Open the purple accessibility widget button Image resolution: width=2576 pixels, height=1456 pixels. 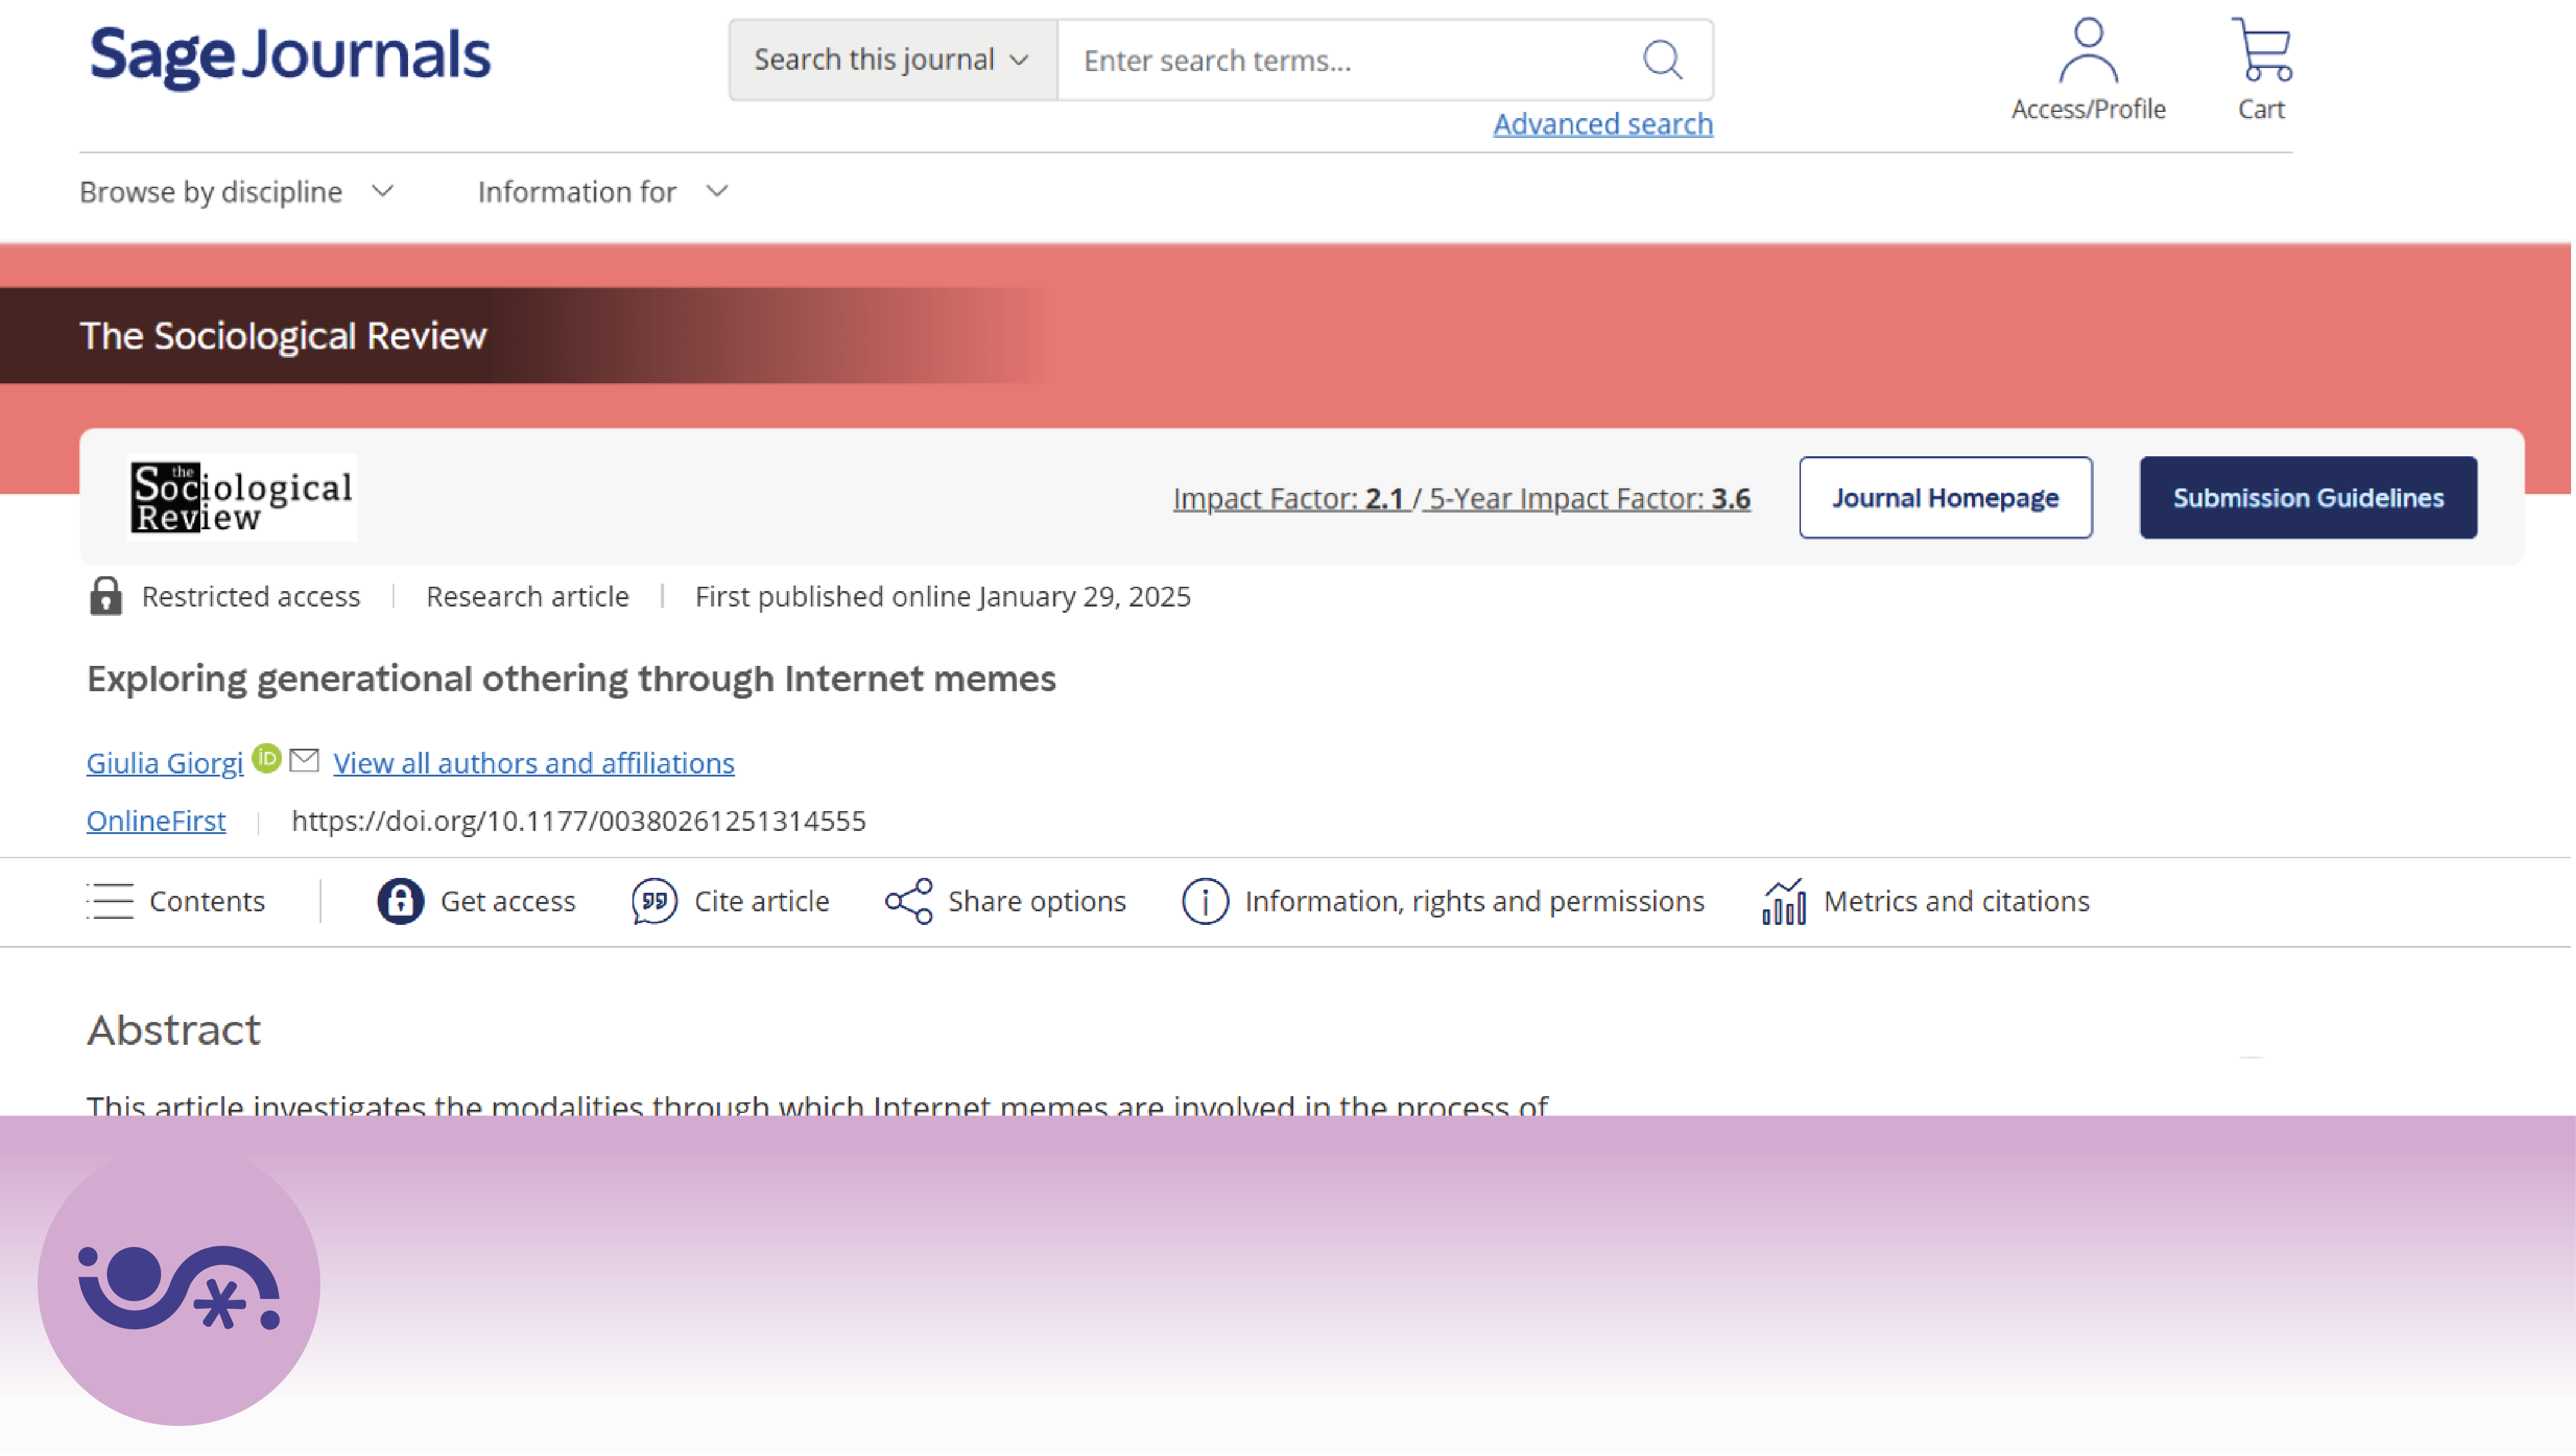179,1285
